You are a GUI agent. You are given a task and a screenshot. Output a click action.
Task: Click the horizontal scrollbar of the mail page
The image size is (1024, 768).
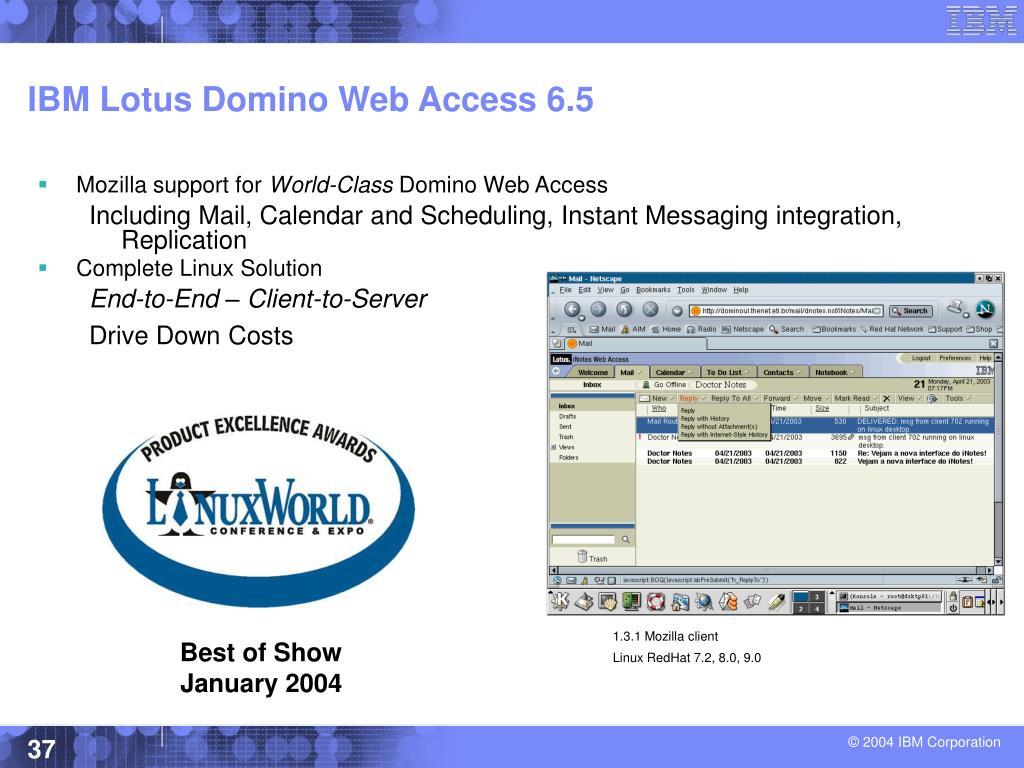point(772,570)
